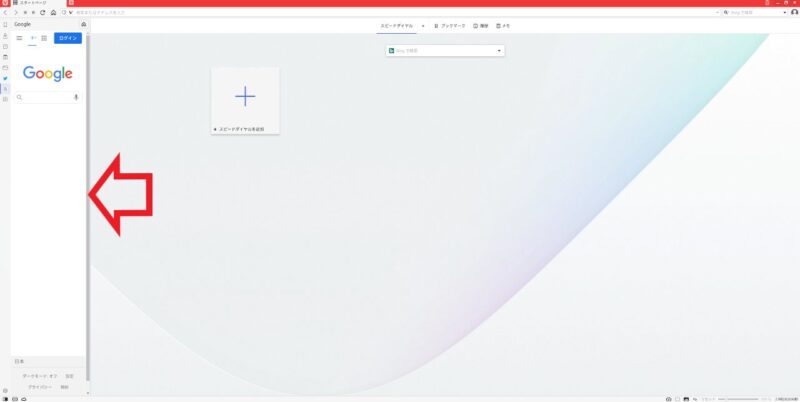Screen dimensions: 800x402
Task: Open the Bookmarks side panel
Action: pos(5,24)
